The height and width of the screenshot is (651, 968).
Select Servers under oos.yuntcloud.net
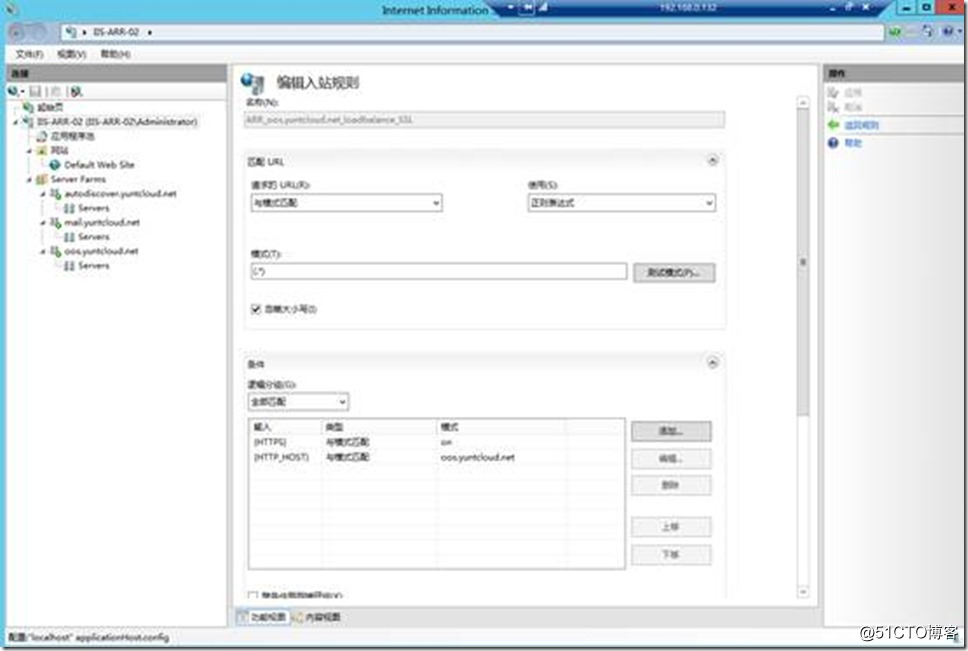point(94,266)
